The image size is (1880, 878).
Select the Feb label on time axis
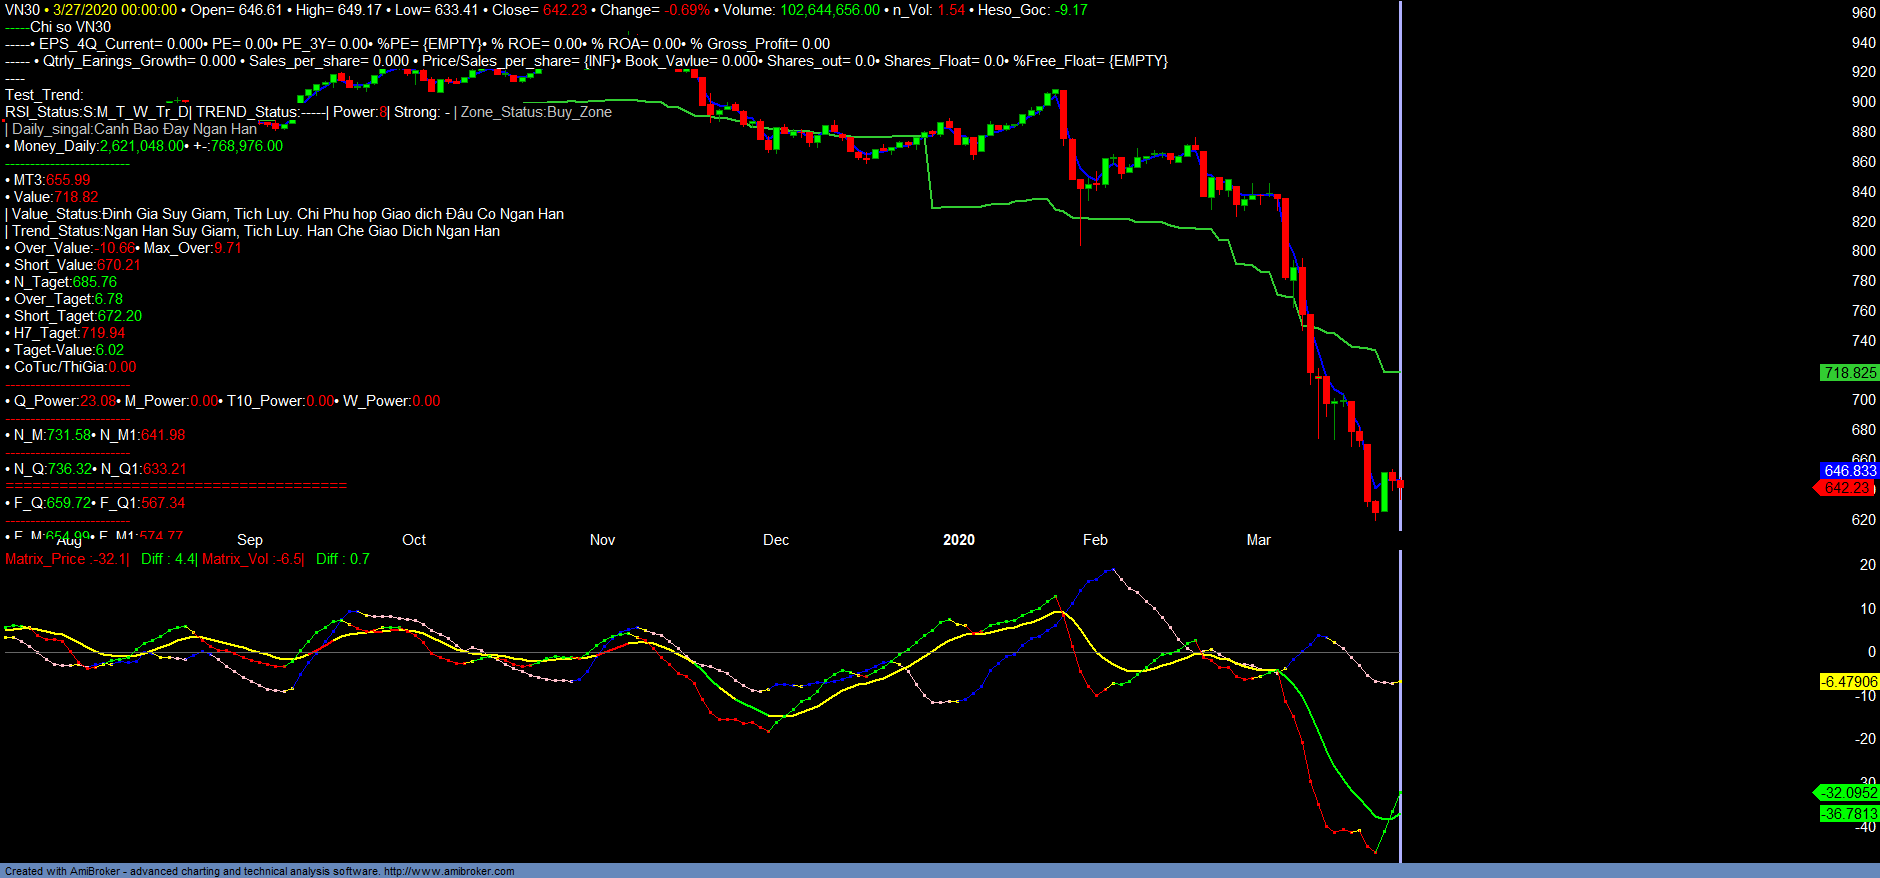point(1095,540)
